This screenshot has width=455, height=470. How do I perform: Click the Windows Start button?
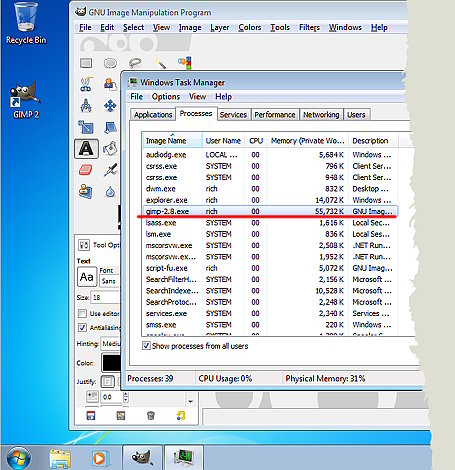pyautogui.click(x=18, y=458)
